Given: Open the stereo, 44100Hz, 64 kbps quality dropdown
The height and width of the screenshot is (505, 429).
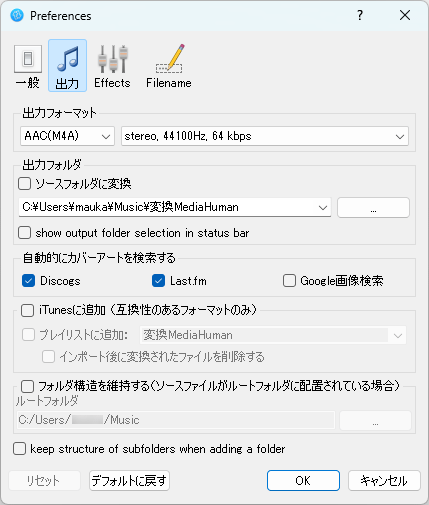Looking at the screenshot, I should pos(265,136).
